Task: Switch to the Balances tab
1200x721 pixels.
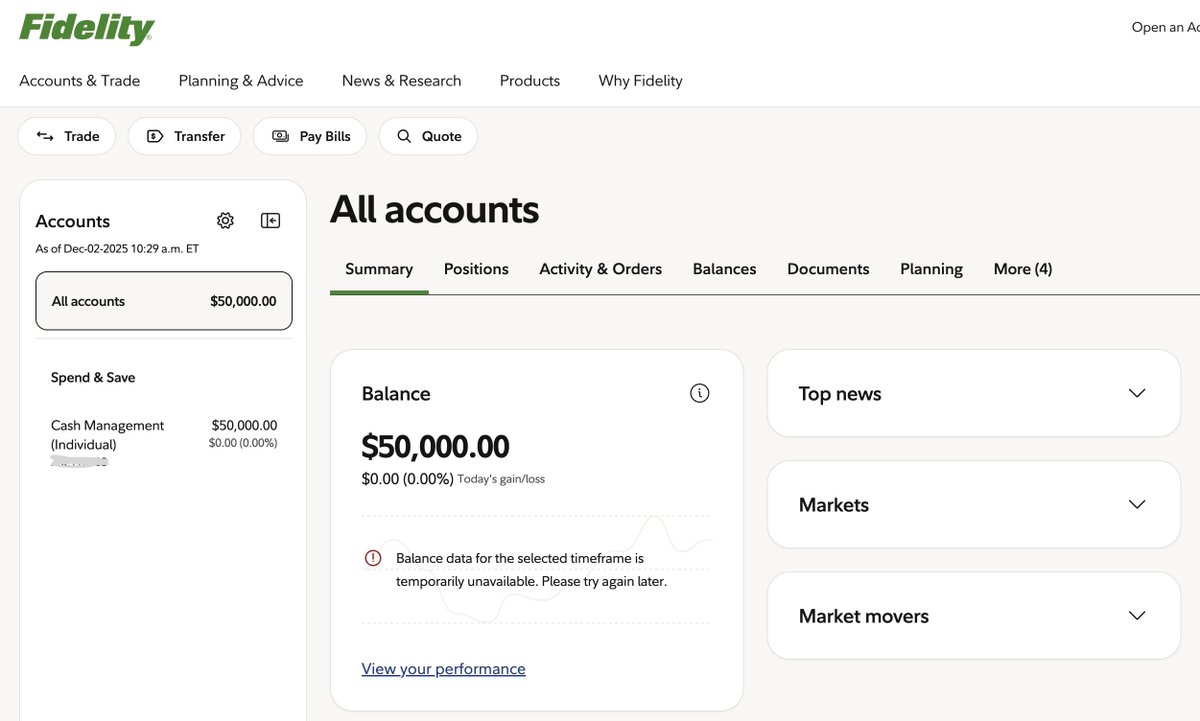Action: 725,269
